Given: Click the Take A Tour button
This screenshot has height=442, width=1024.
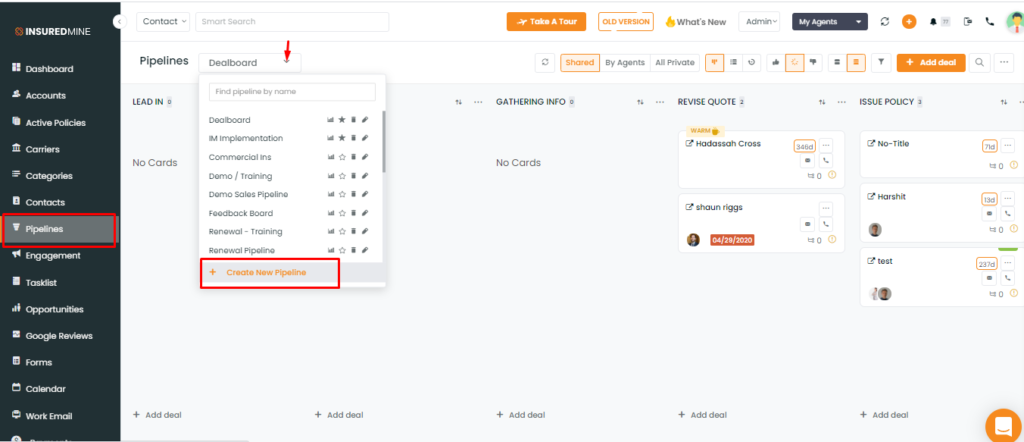Looking at the screenshot, I should [x=547, y=22].
